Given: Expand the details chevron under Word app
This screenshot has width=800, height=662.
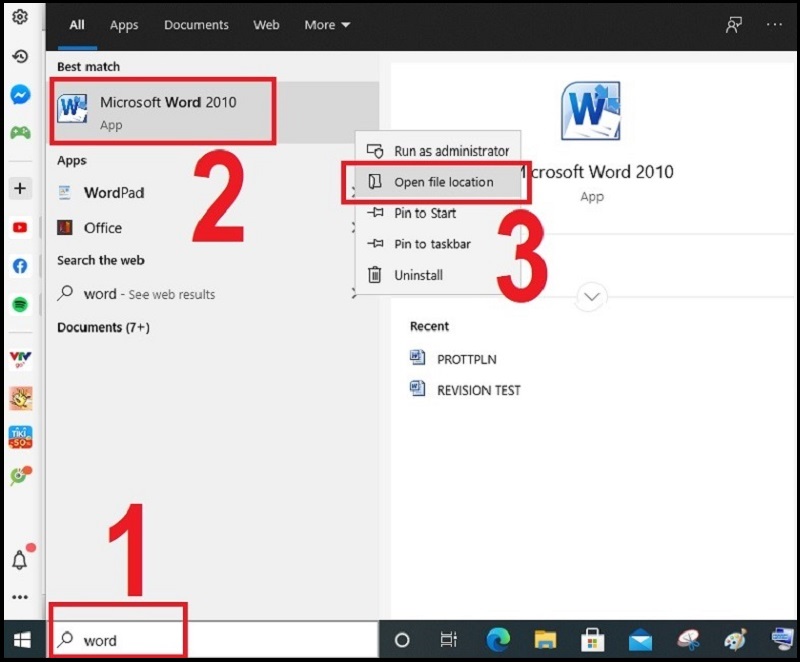Looking at the screenshot, I should [x=592, y=297].
